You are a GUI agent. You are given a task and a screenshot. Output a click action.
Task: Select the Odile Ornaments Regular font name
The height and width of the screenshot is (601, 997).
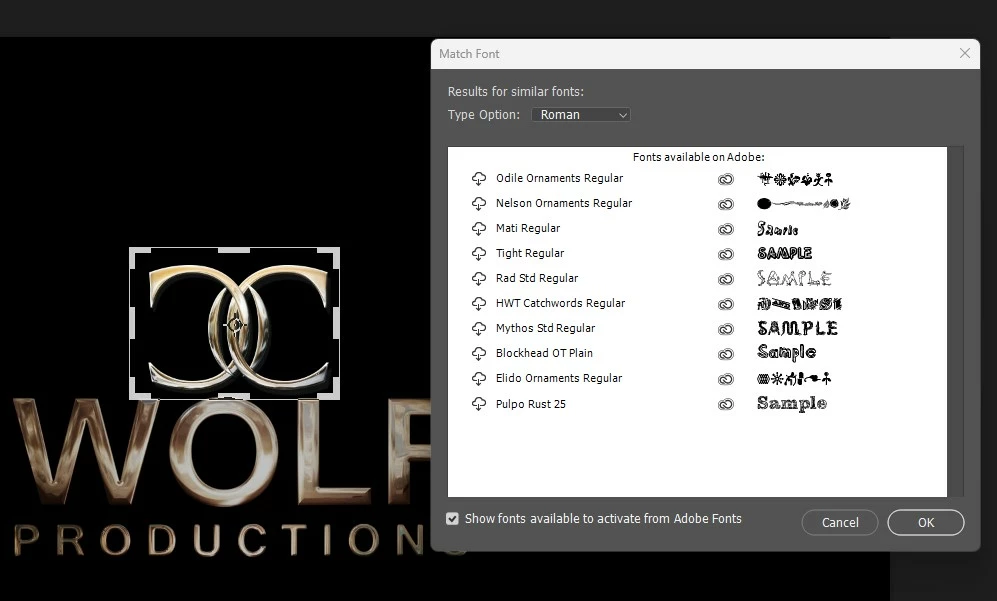point(560,178)
